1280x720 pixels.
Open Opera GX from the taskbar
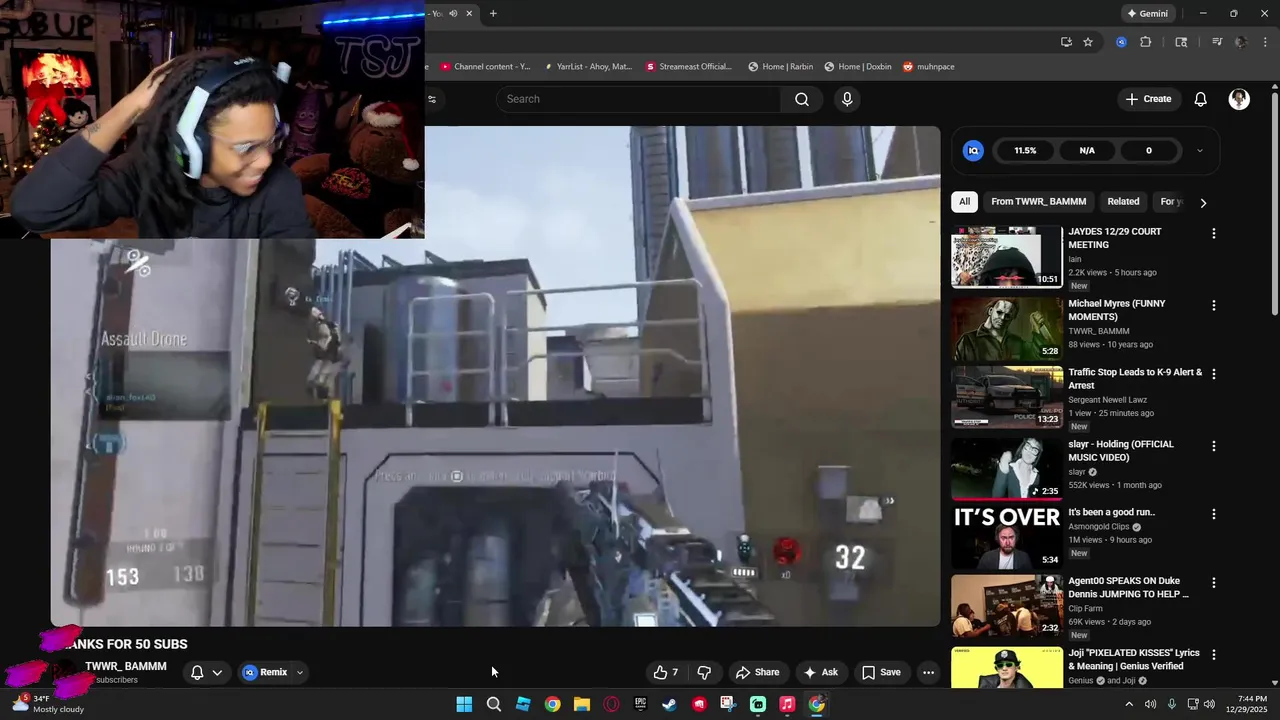tap(611, 704)
